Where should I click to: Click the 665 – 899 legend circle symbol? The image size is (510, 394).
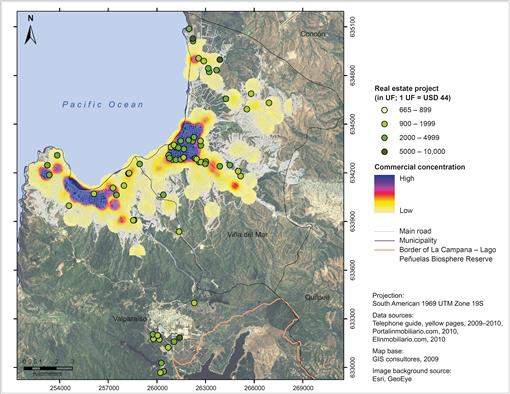(385, 110)
